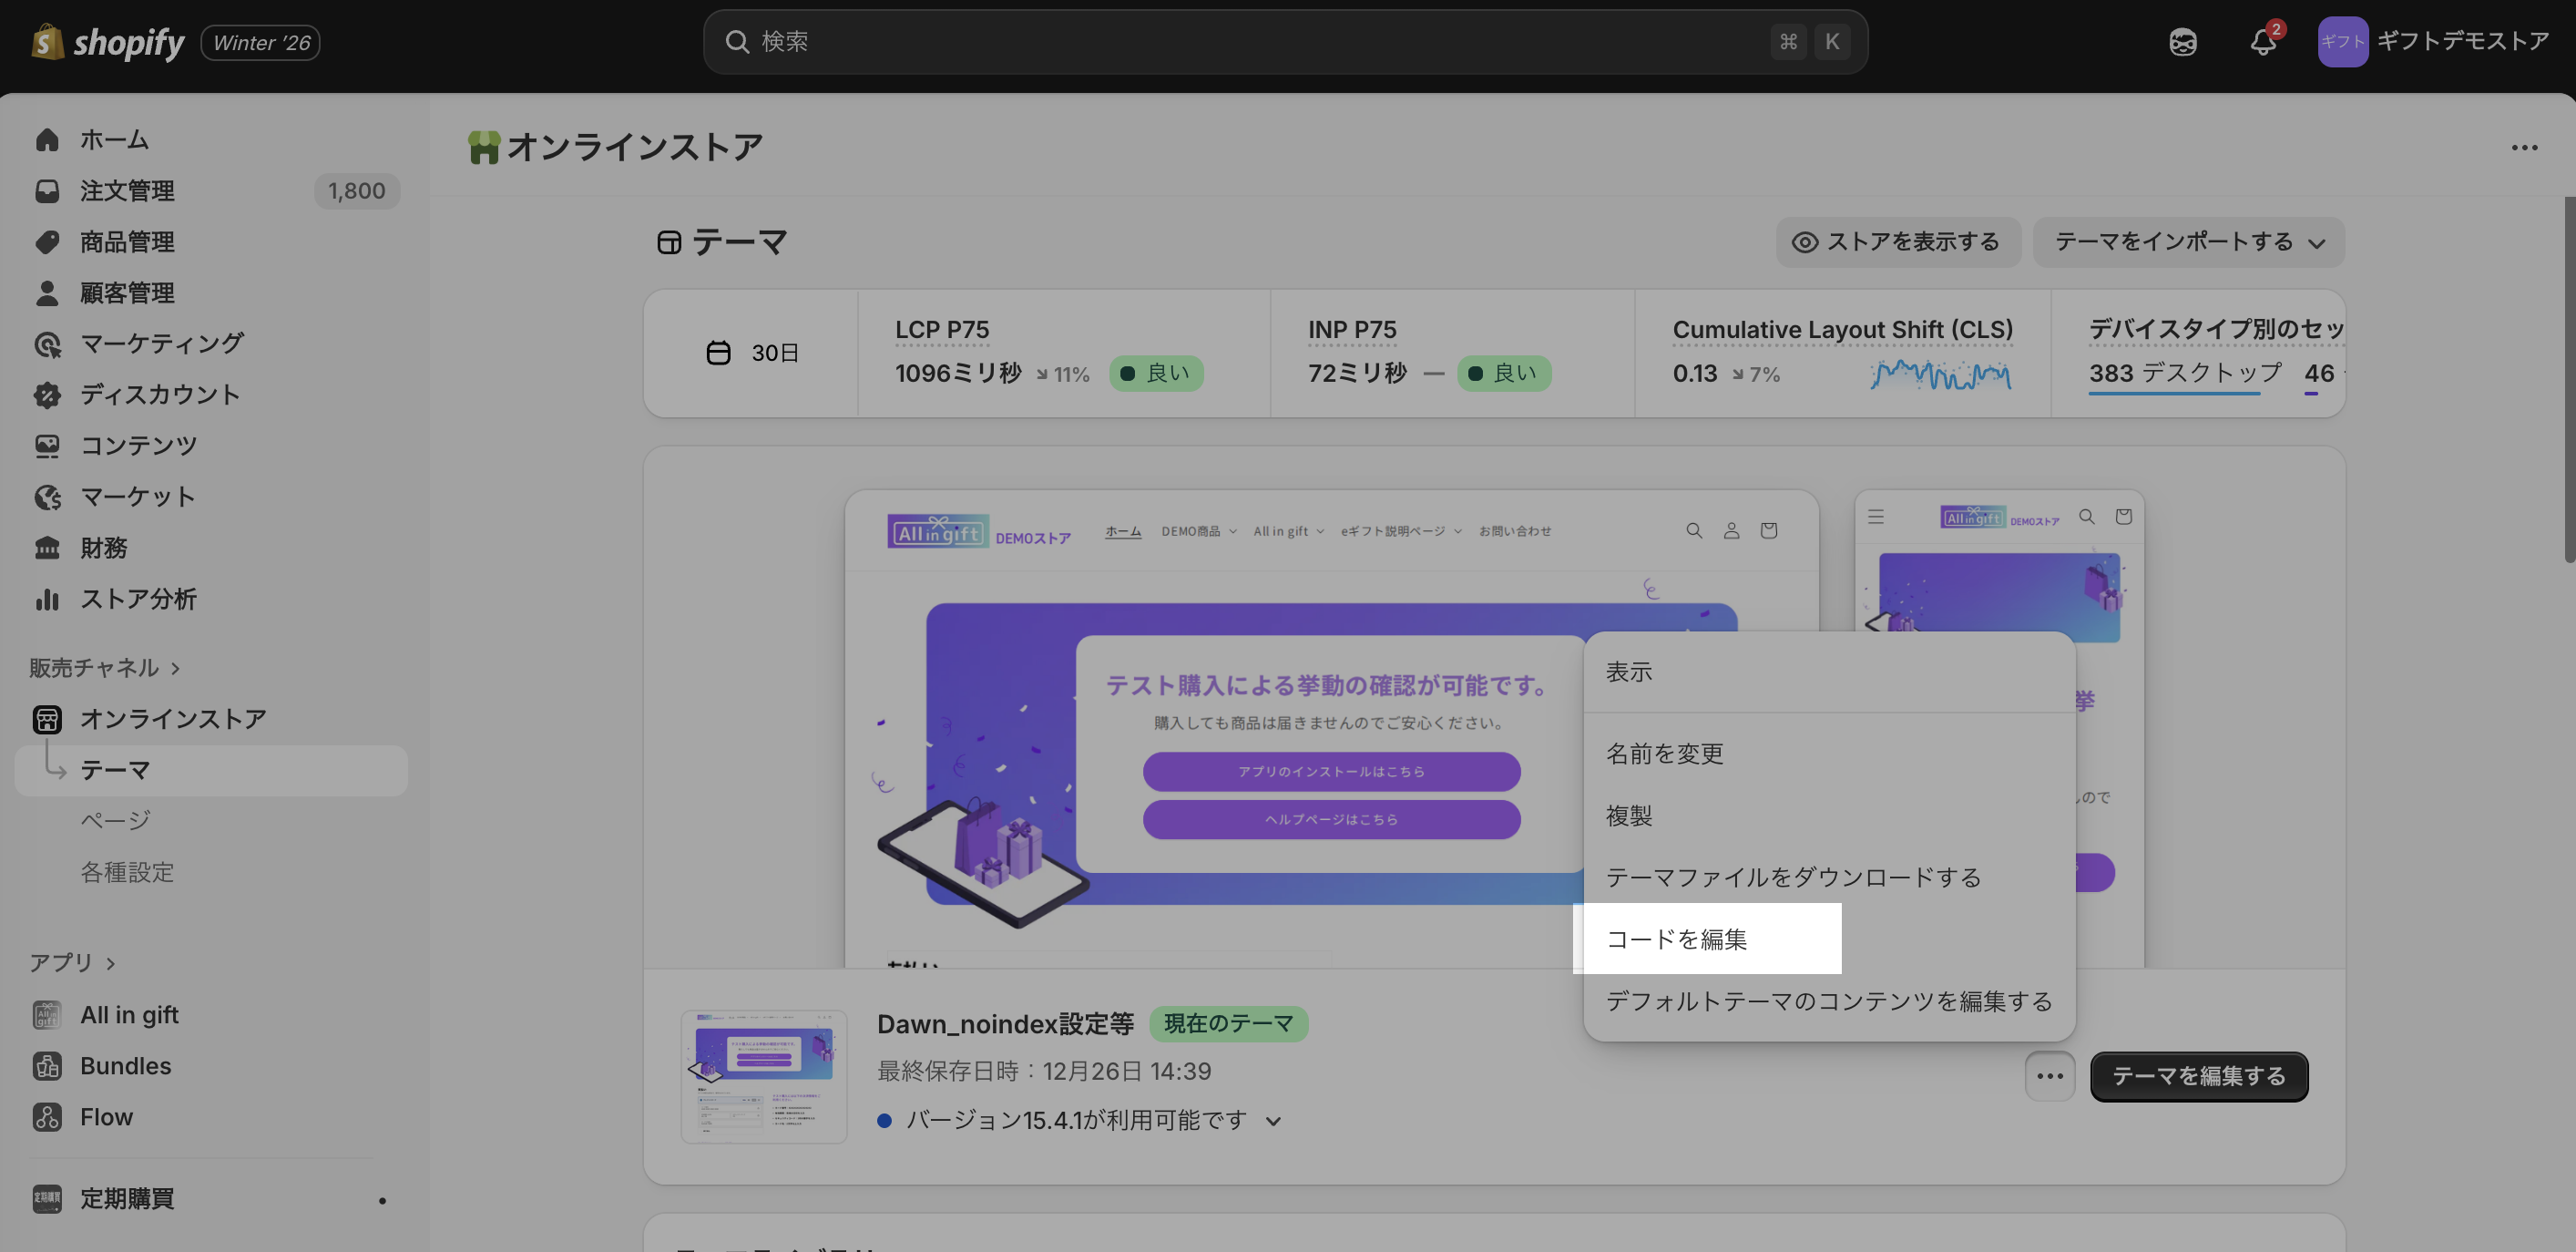Expand the テーマをインポートする dropdown
Image resolution: width=2576 pixels, height=1252 pixels.
(x=2188, y=242)
